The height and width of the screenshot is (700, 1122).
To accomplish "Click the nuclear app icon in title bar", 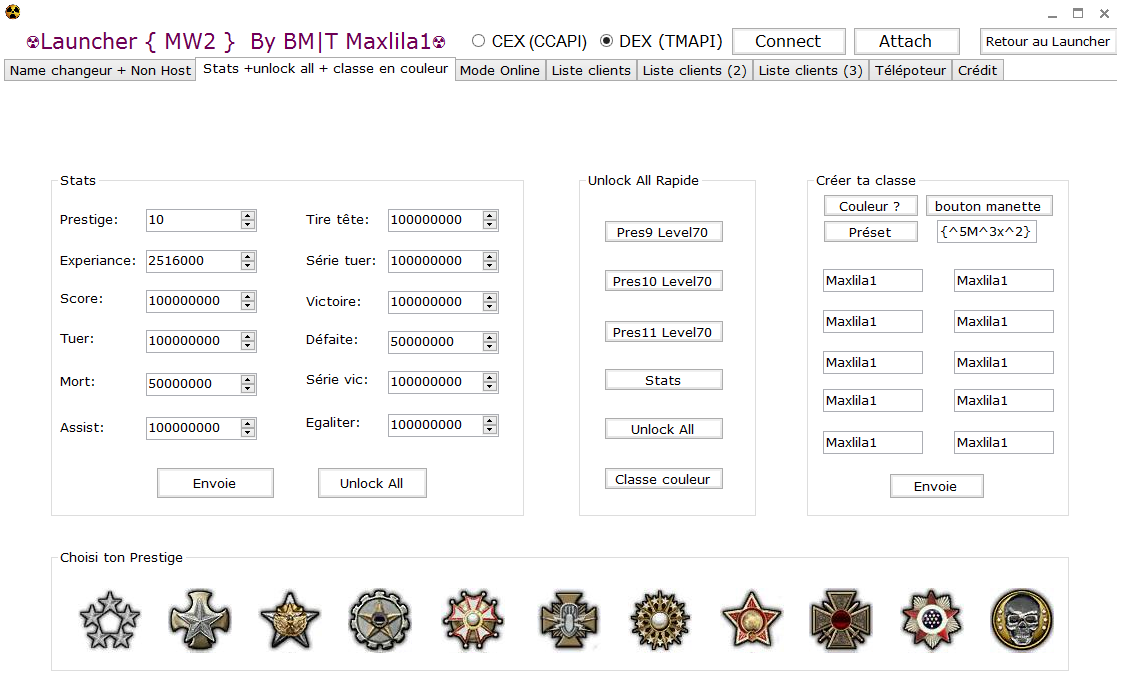I will click(12, 11).
